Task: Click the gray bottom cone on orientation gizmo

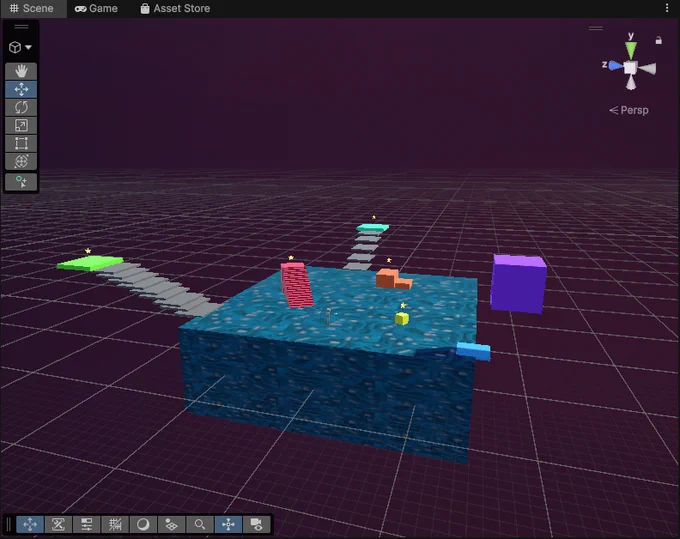Action: pyautogui.click(x=631, y=82)
